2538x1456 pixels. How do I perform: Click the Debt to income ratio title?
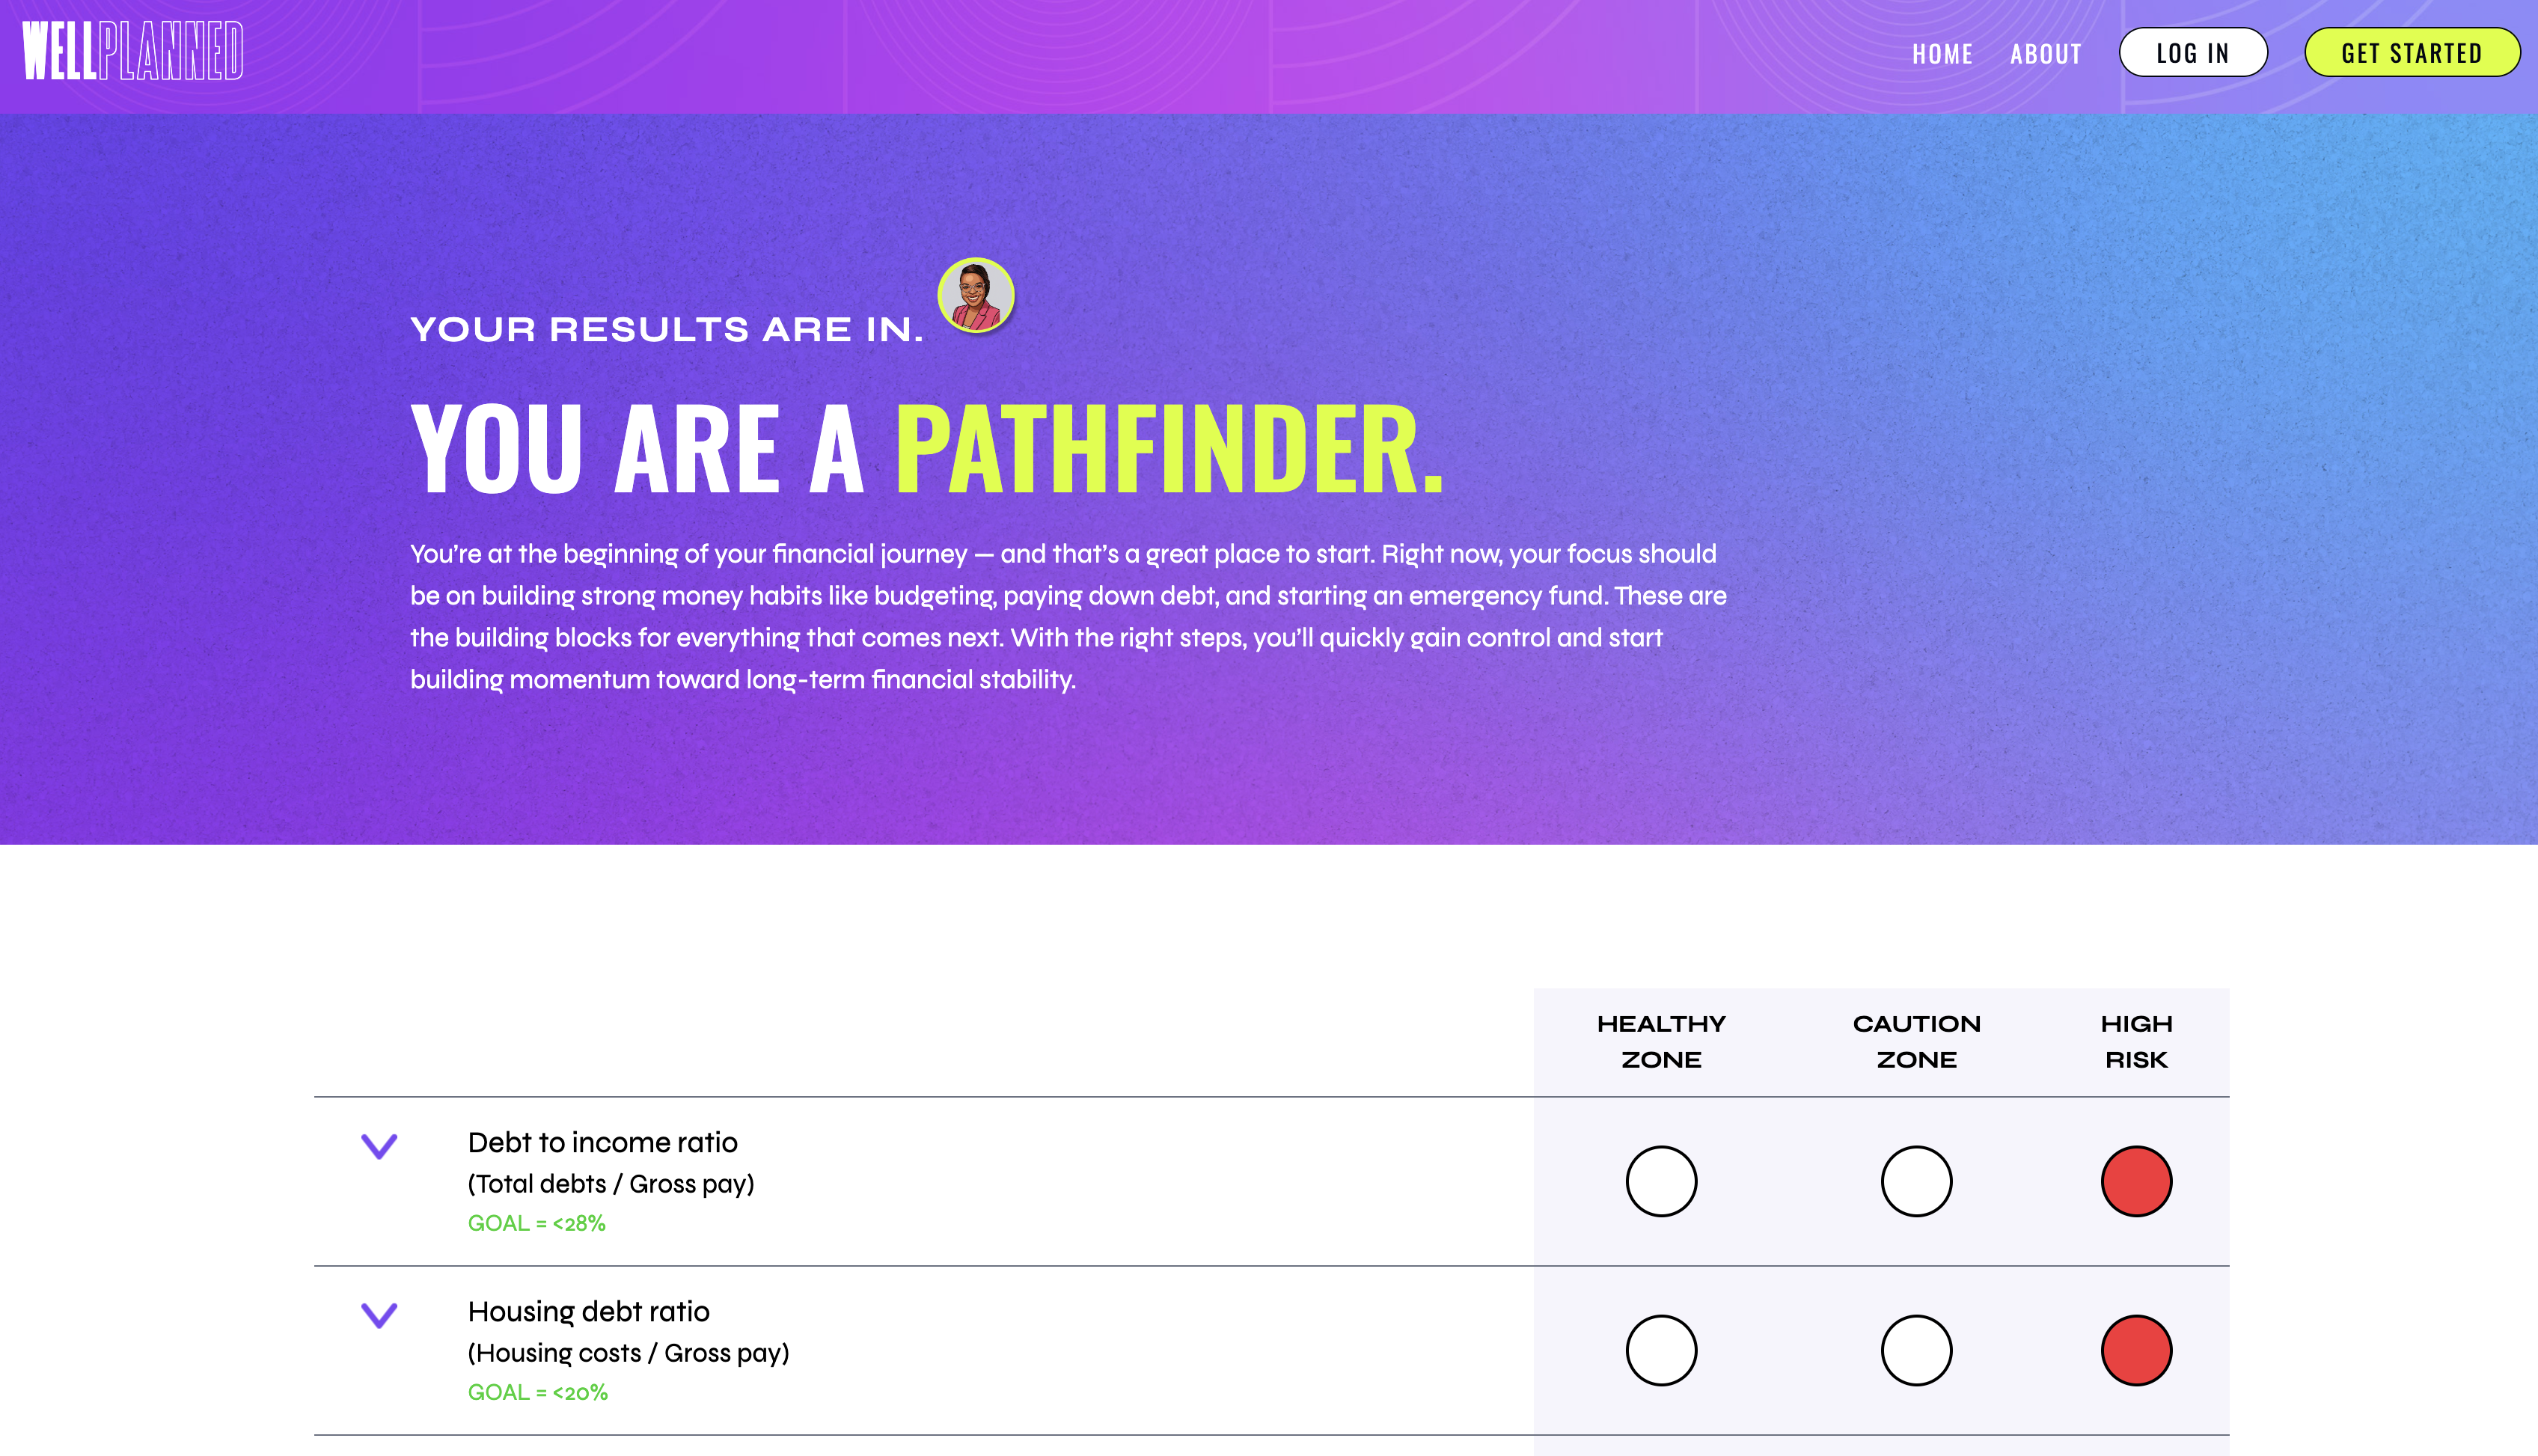coord(602,1142)
